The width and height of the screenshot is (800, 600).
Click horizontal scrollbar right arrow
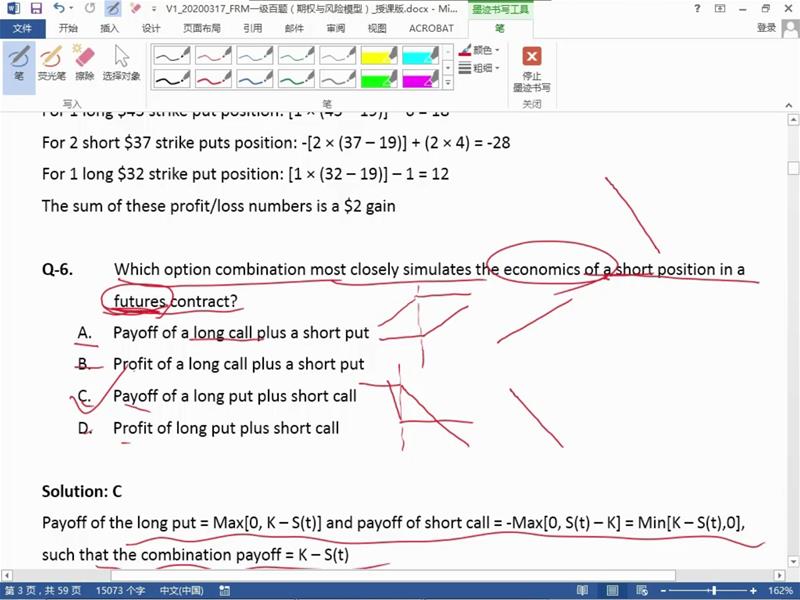click(x=779, y=576)
